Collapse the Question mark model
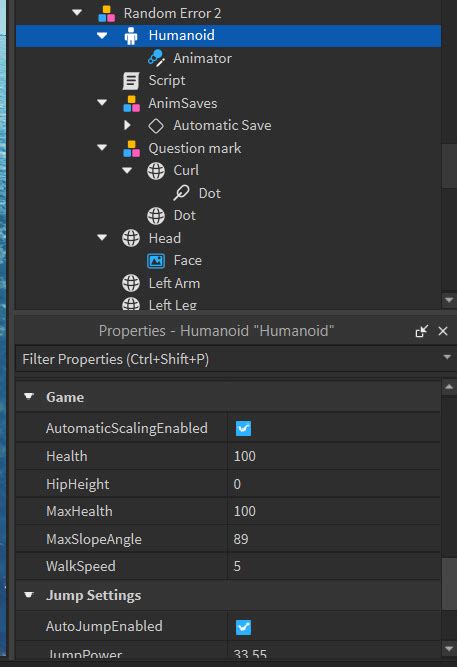This screenshot has height=667, width=457. click(x=102, y=148)
